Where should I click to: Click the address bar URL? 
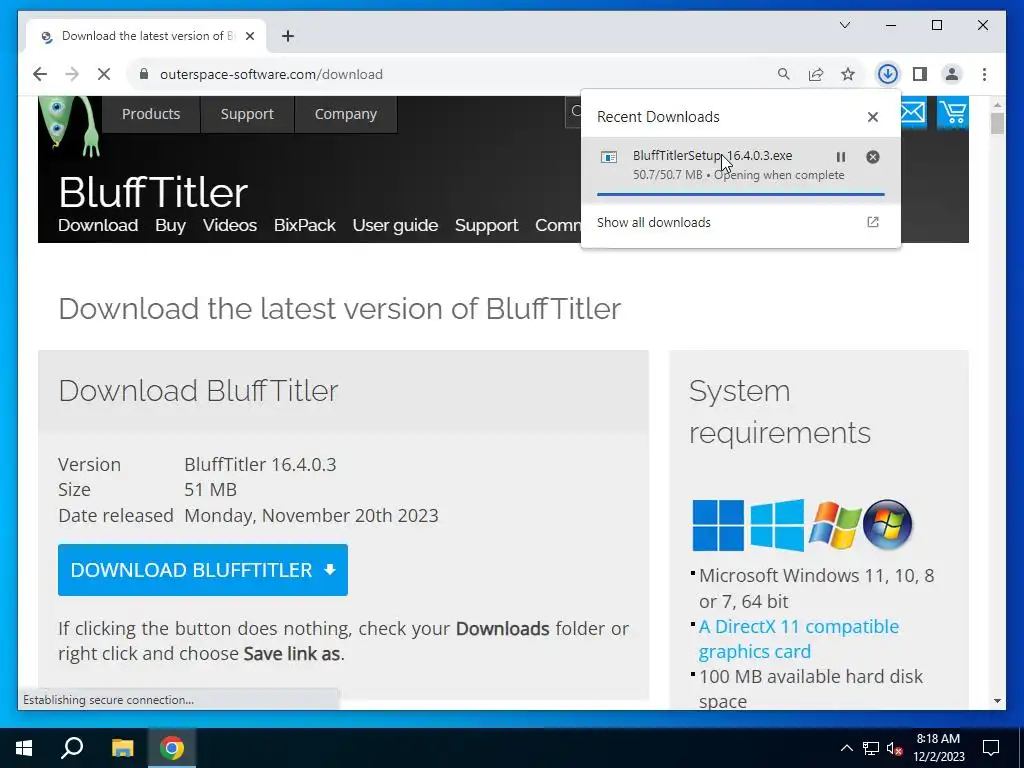click(271, 74)
